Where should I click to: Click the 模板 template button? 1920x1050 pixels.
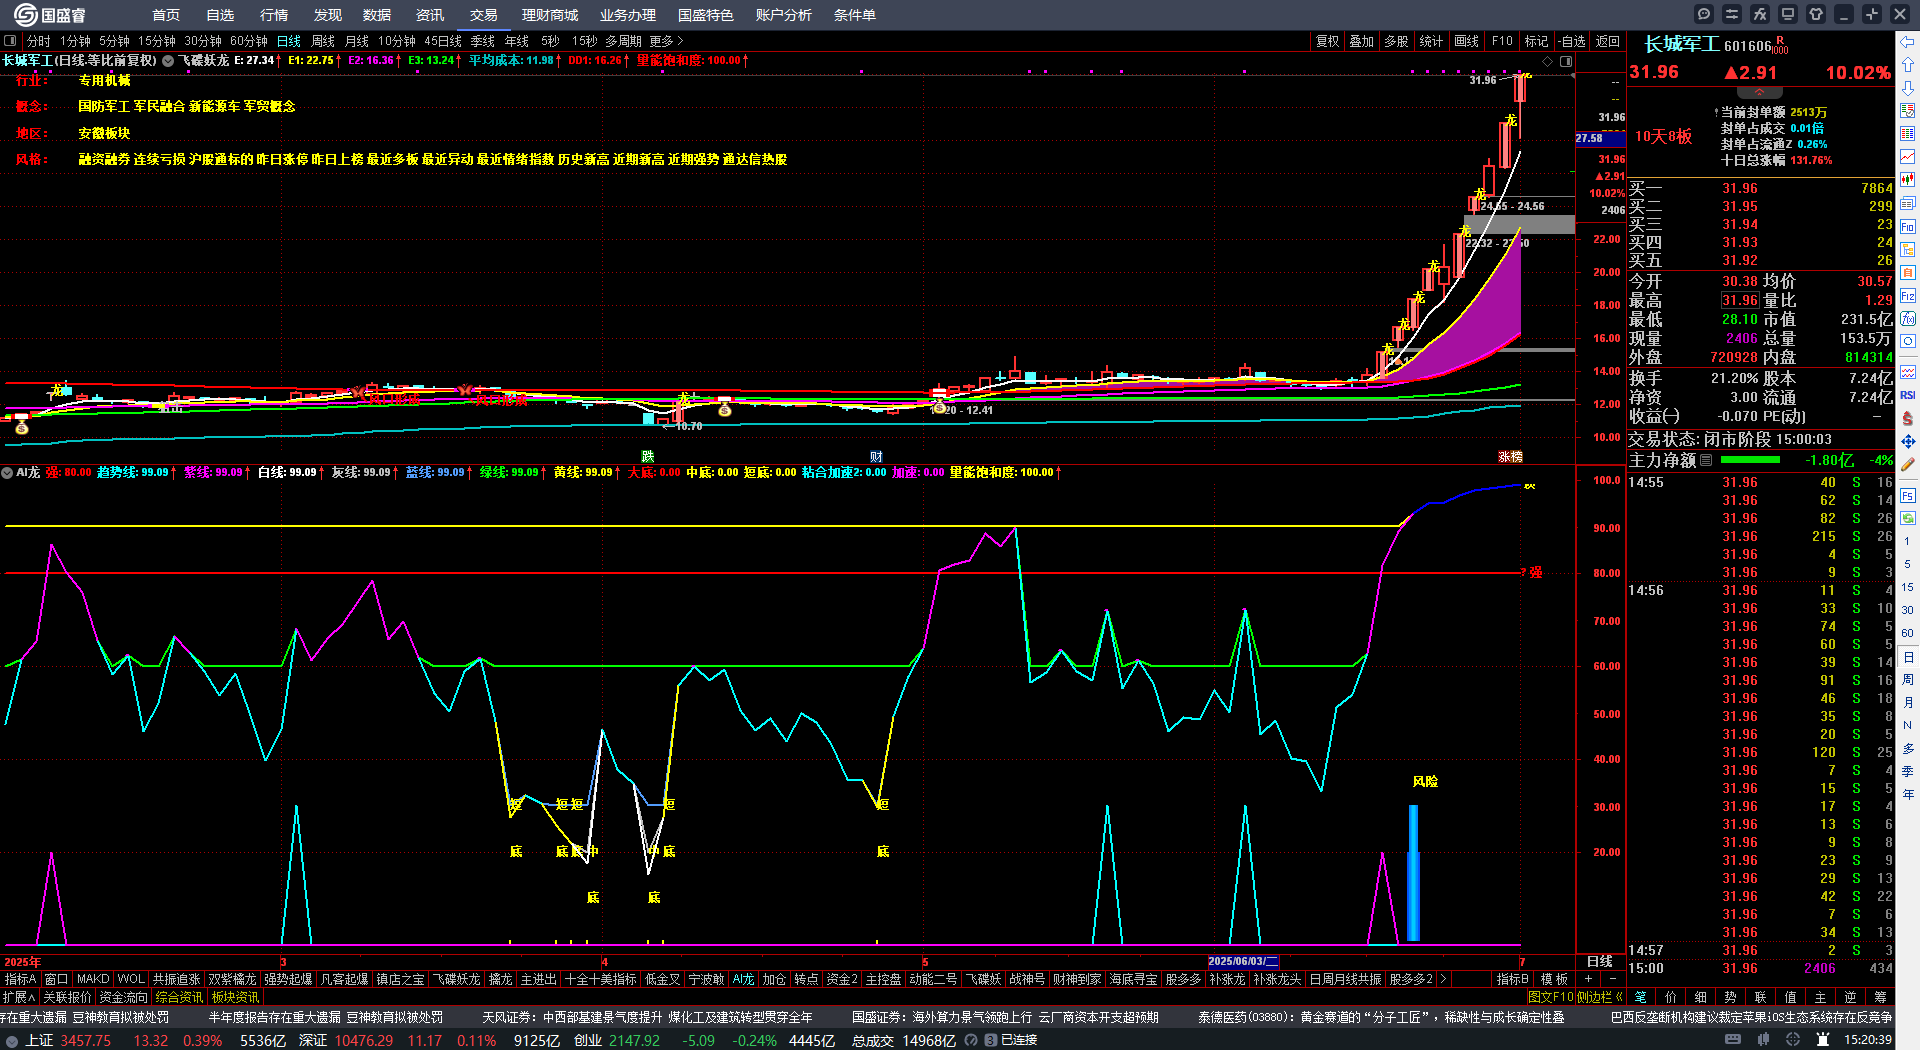tap(1554, 979)
